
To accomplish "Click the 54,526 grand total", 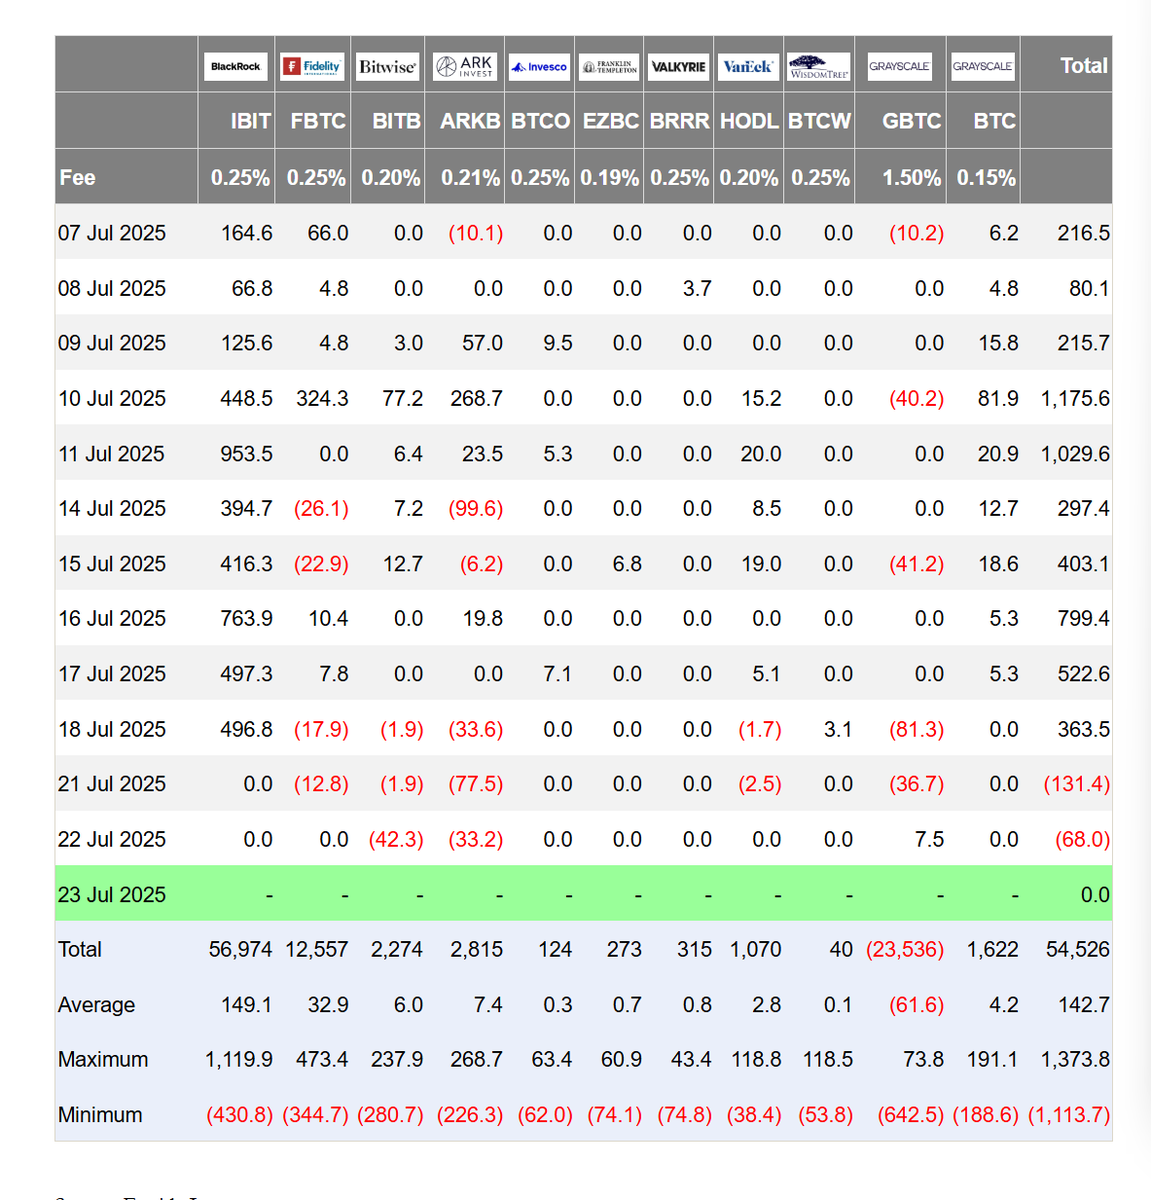I will point(1078,950).
